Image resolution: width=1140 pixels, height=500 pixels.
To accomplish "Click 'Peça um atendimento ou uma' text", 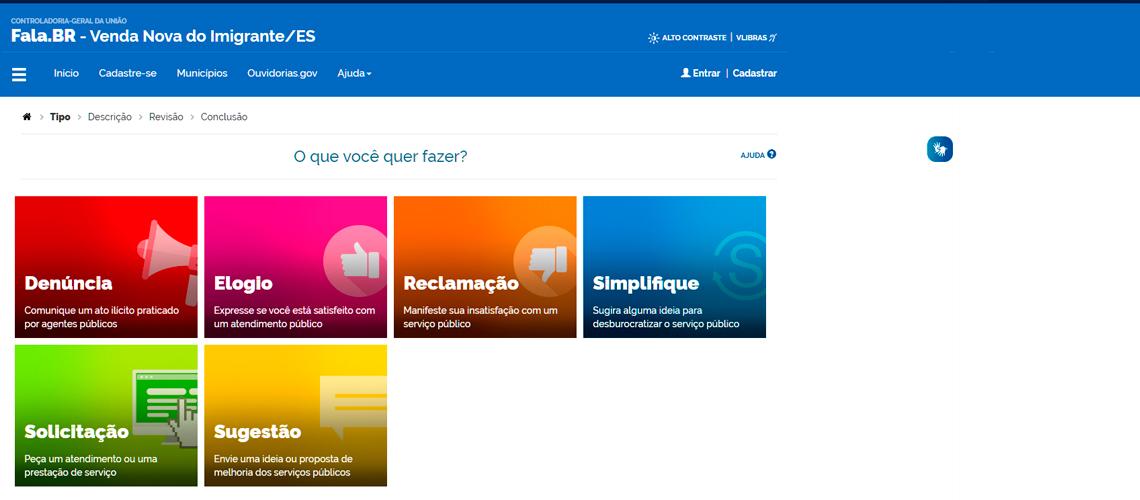I will click(91, 459).
